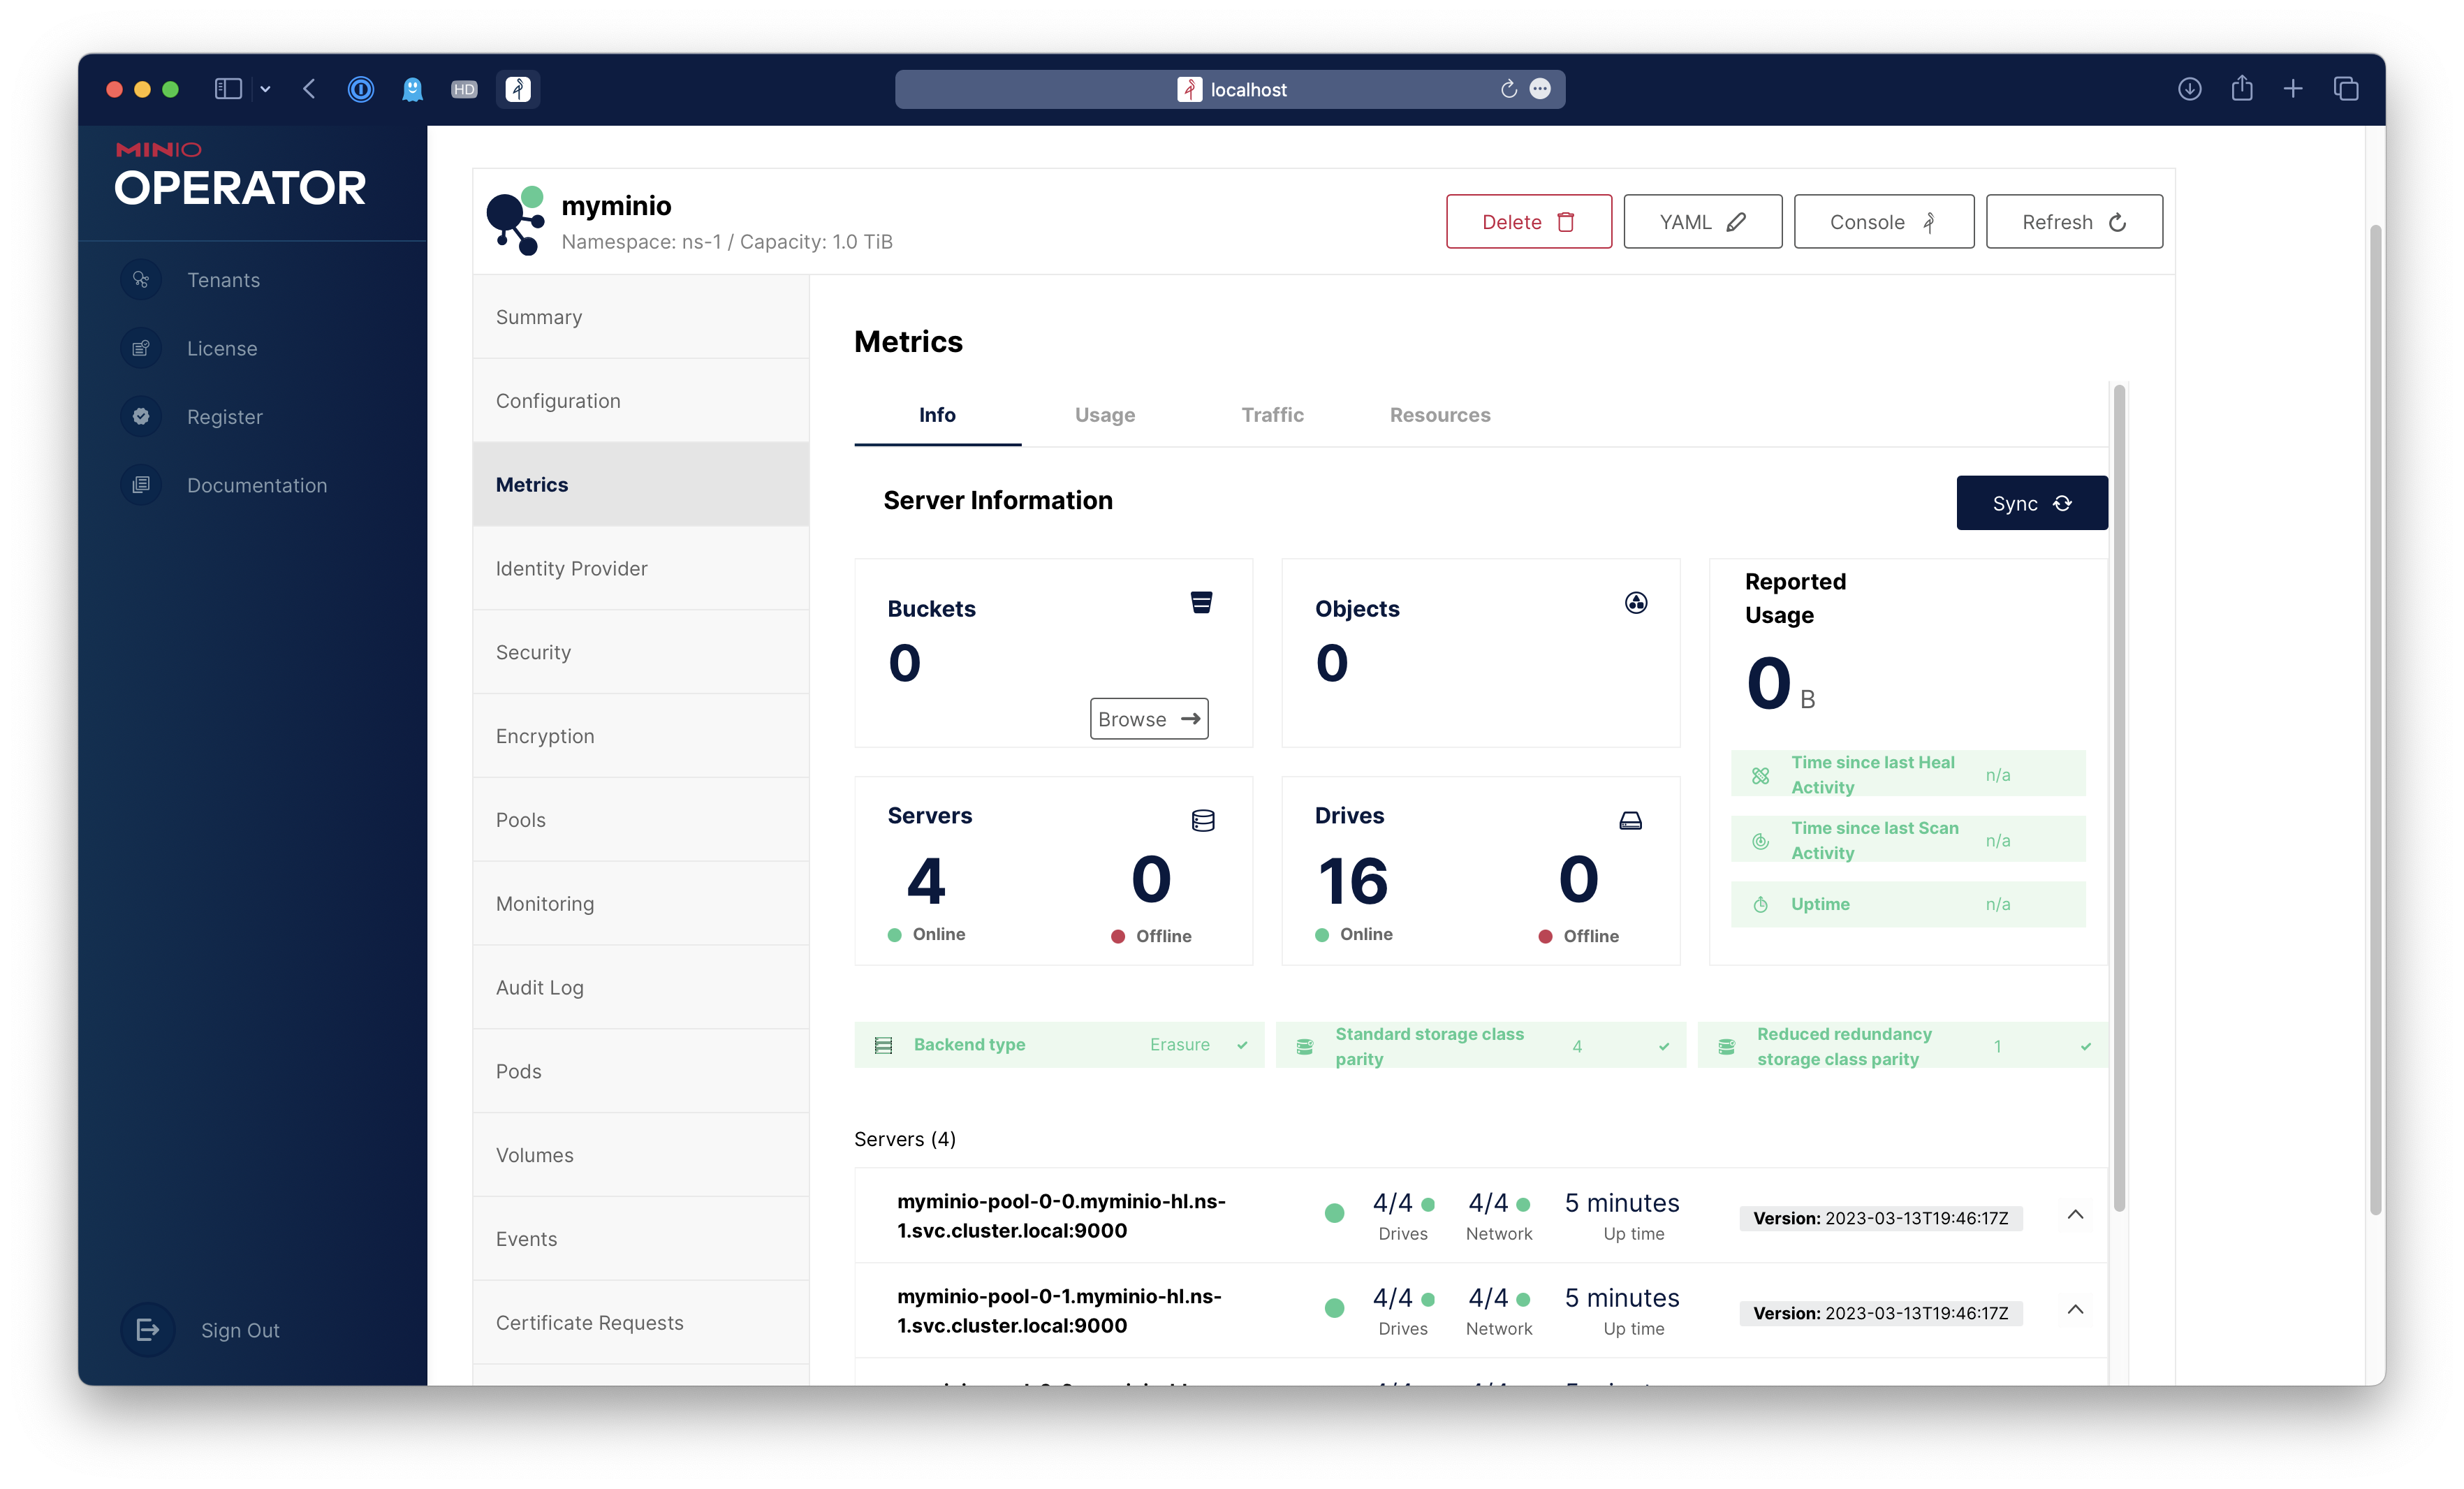Open the Audit Log section

tap(640, 988)
